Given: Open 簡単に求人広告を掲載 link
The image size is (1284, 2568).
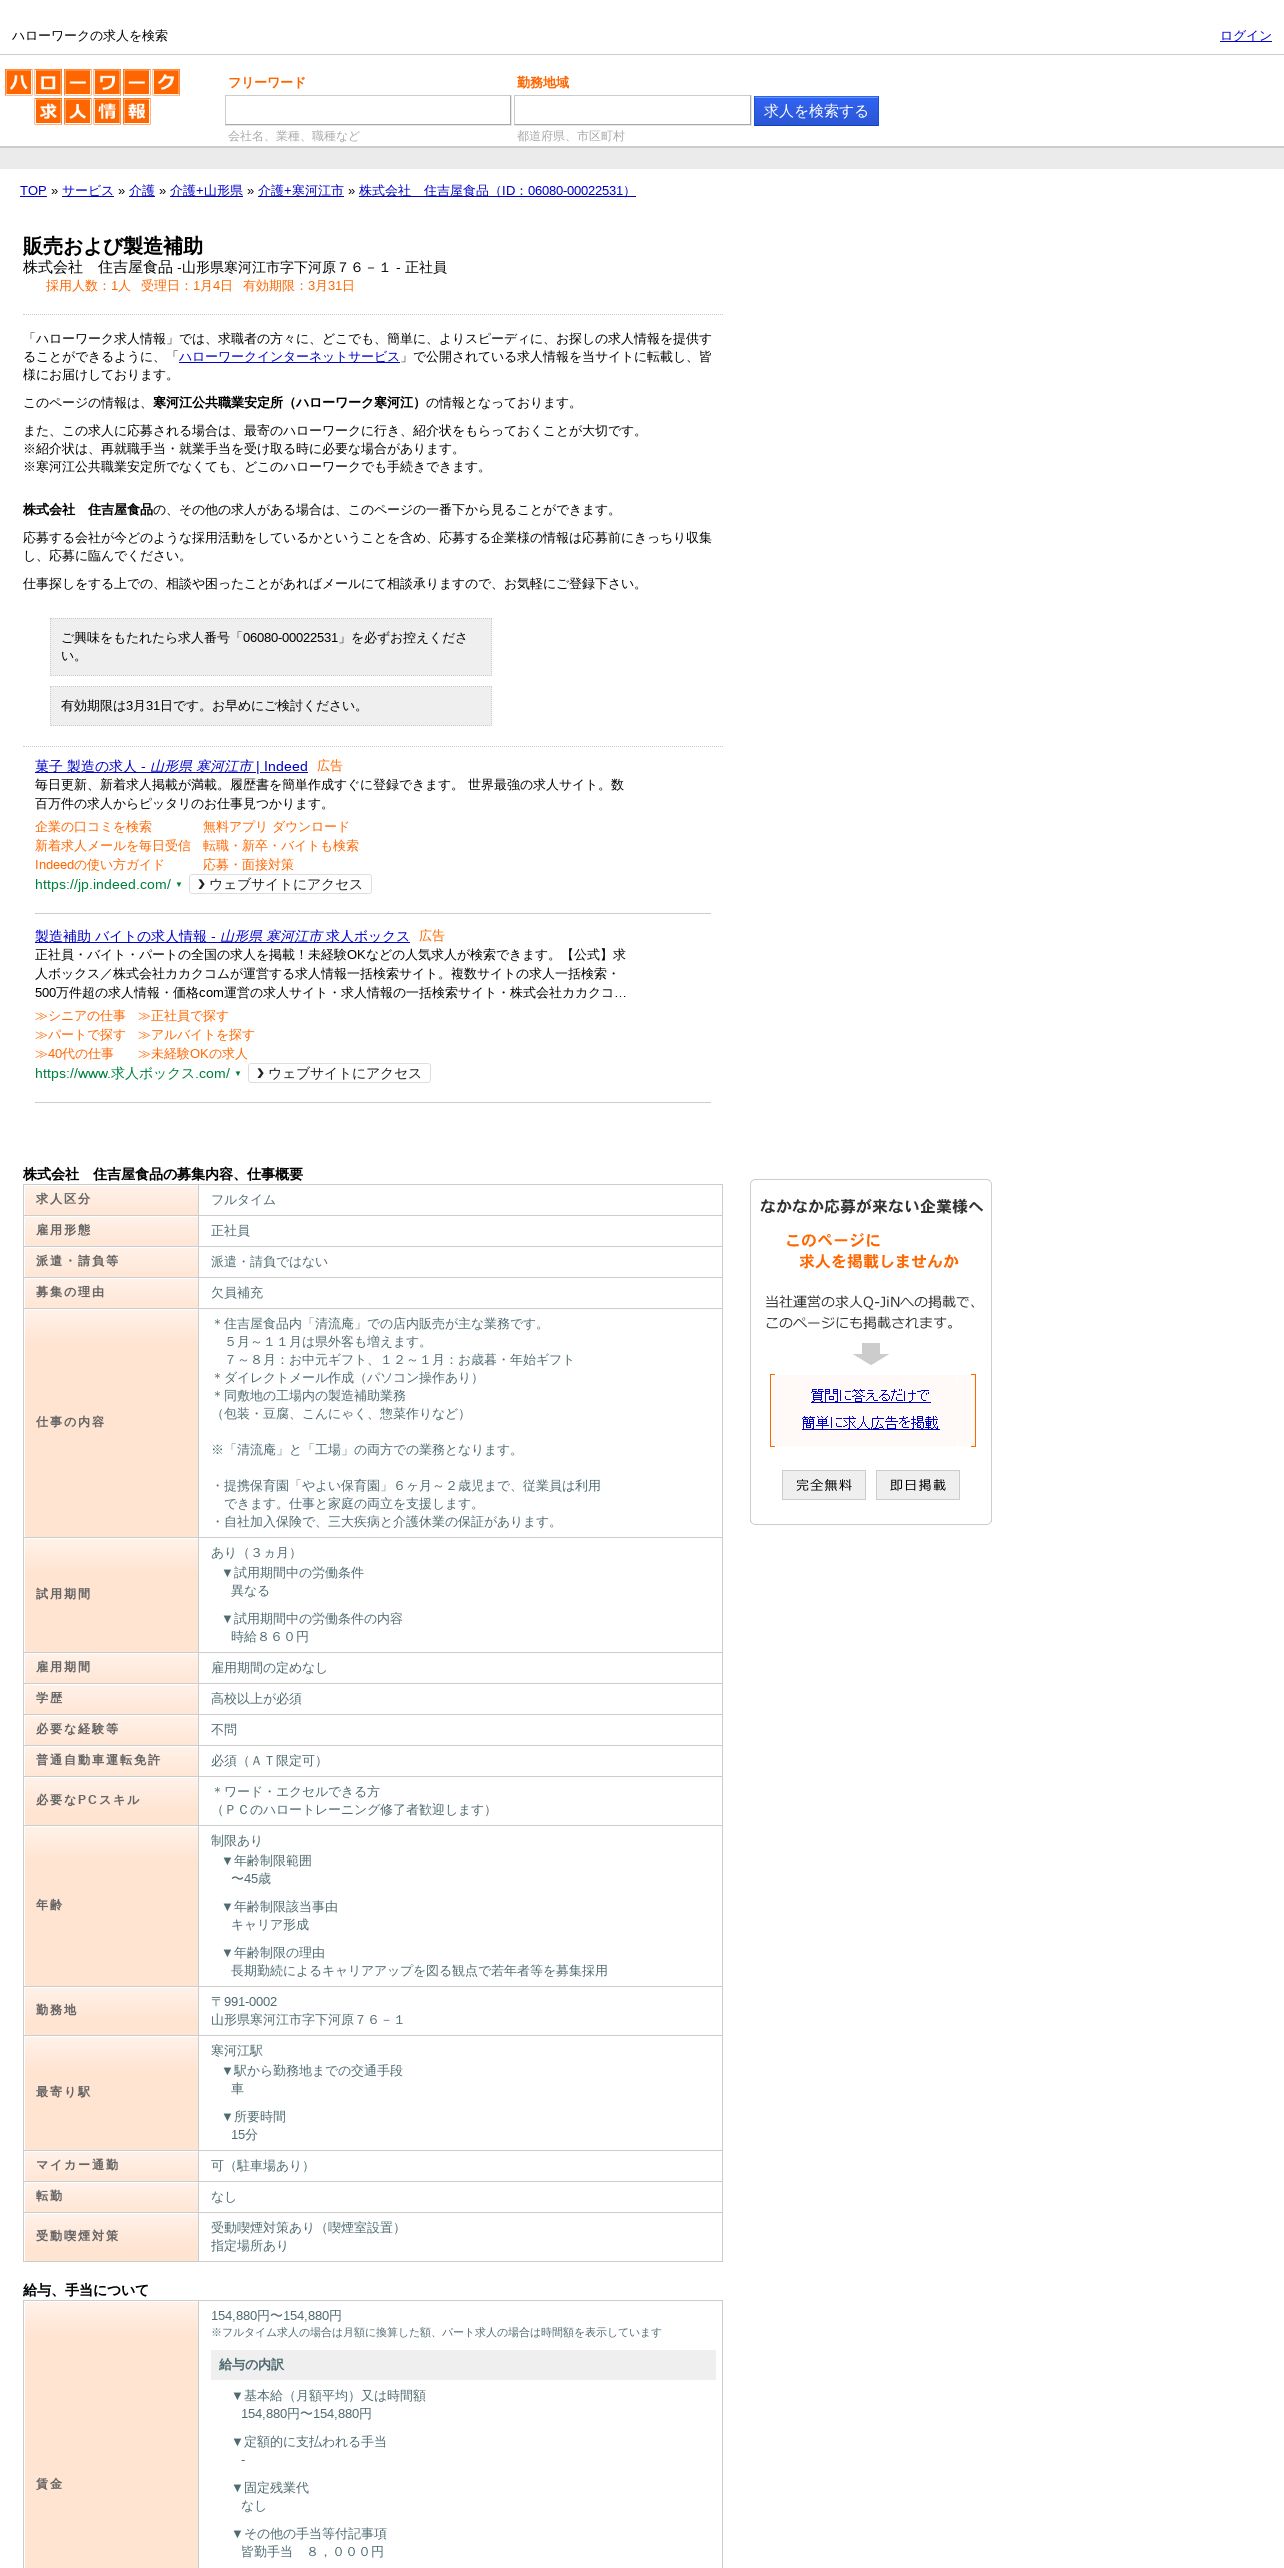Looking at the screenshot, I should [870, 1422].
